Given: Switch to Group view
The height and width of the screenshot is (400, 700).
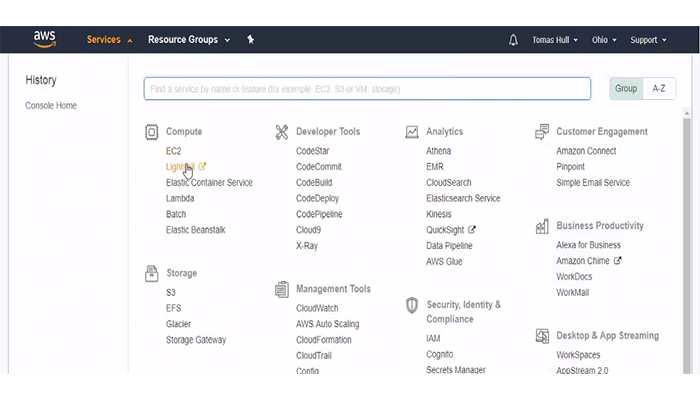Looking at the screenshot, I should pyautogui.click(x=626, y=88).
